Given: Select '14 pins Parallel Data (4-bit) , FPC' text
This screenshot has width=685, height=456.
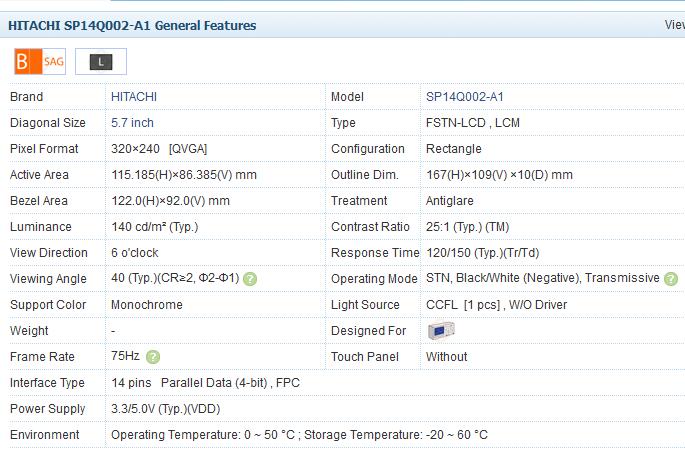Looking at the screenshot, I should point(205,383).
